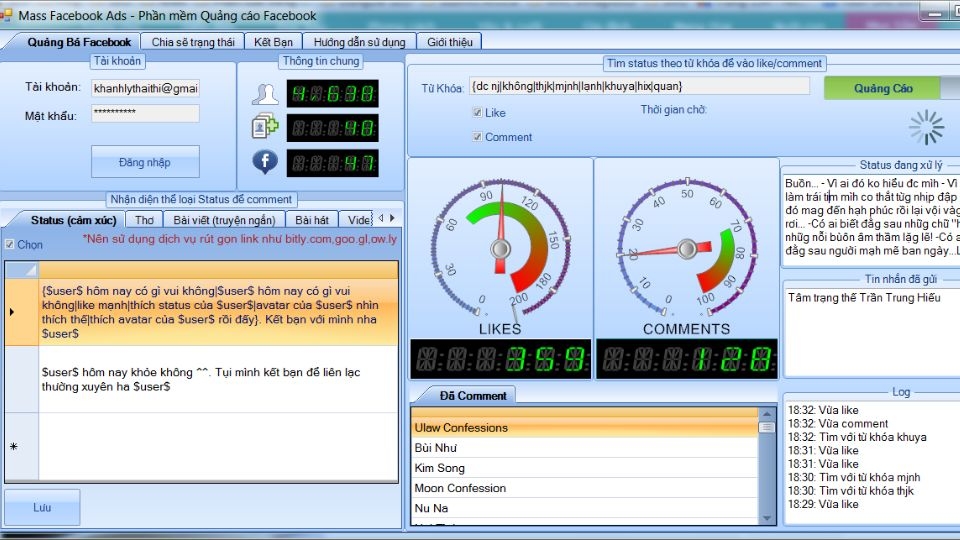This screenshot has height=540, width=960.
Task: Click the add-friend contacts icon
Action: [264, 127]
